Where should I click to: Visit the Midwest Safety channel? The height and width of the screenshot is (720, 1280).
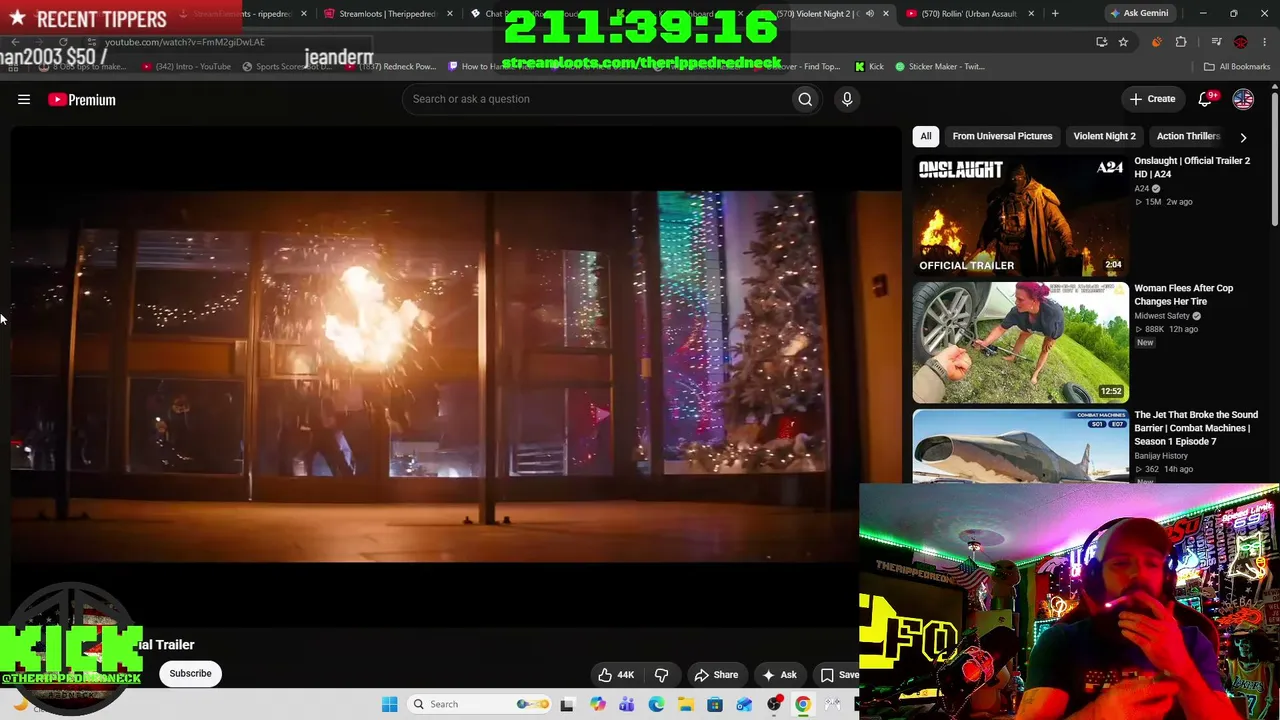[x=1162, y=316]
